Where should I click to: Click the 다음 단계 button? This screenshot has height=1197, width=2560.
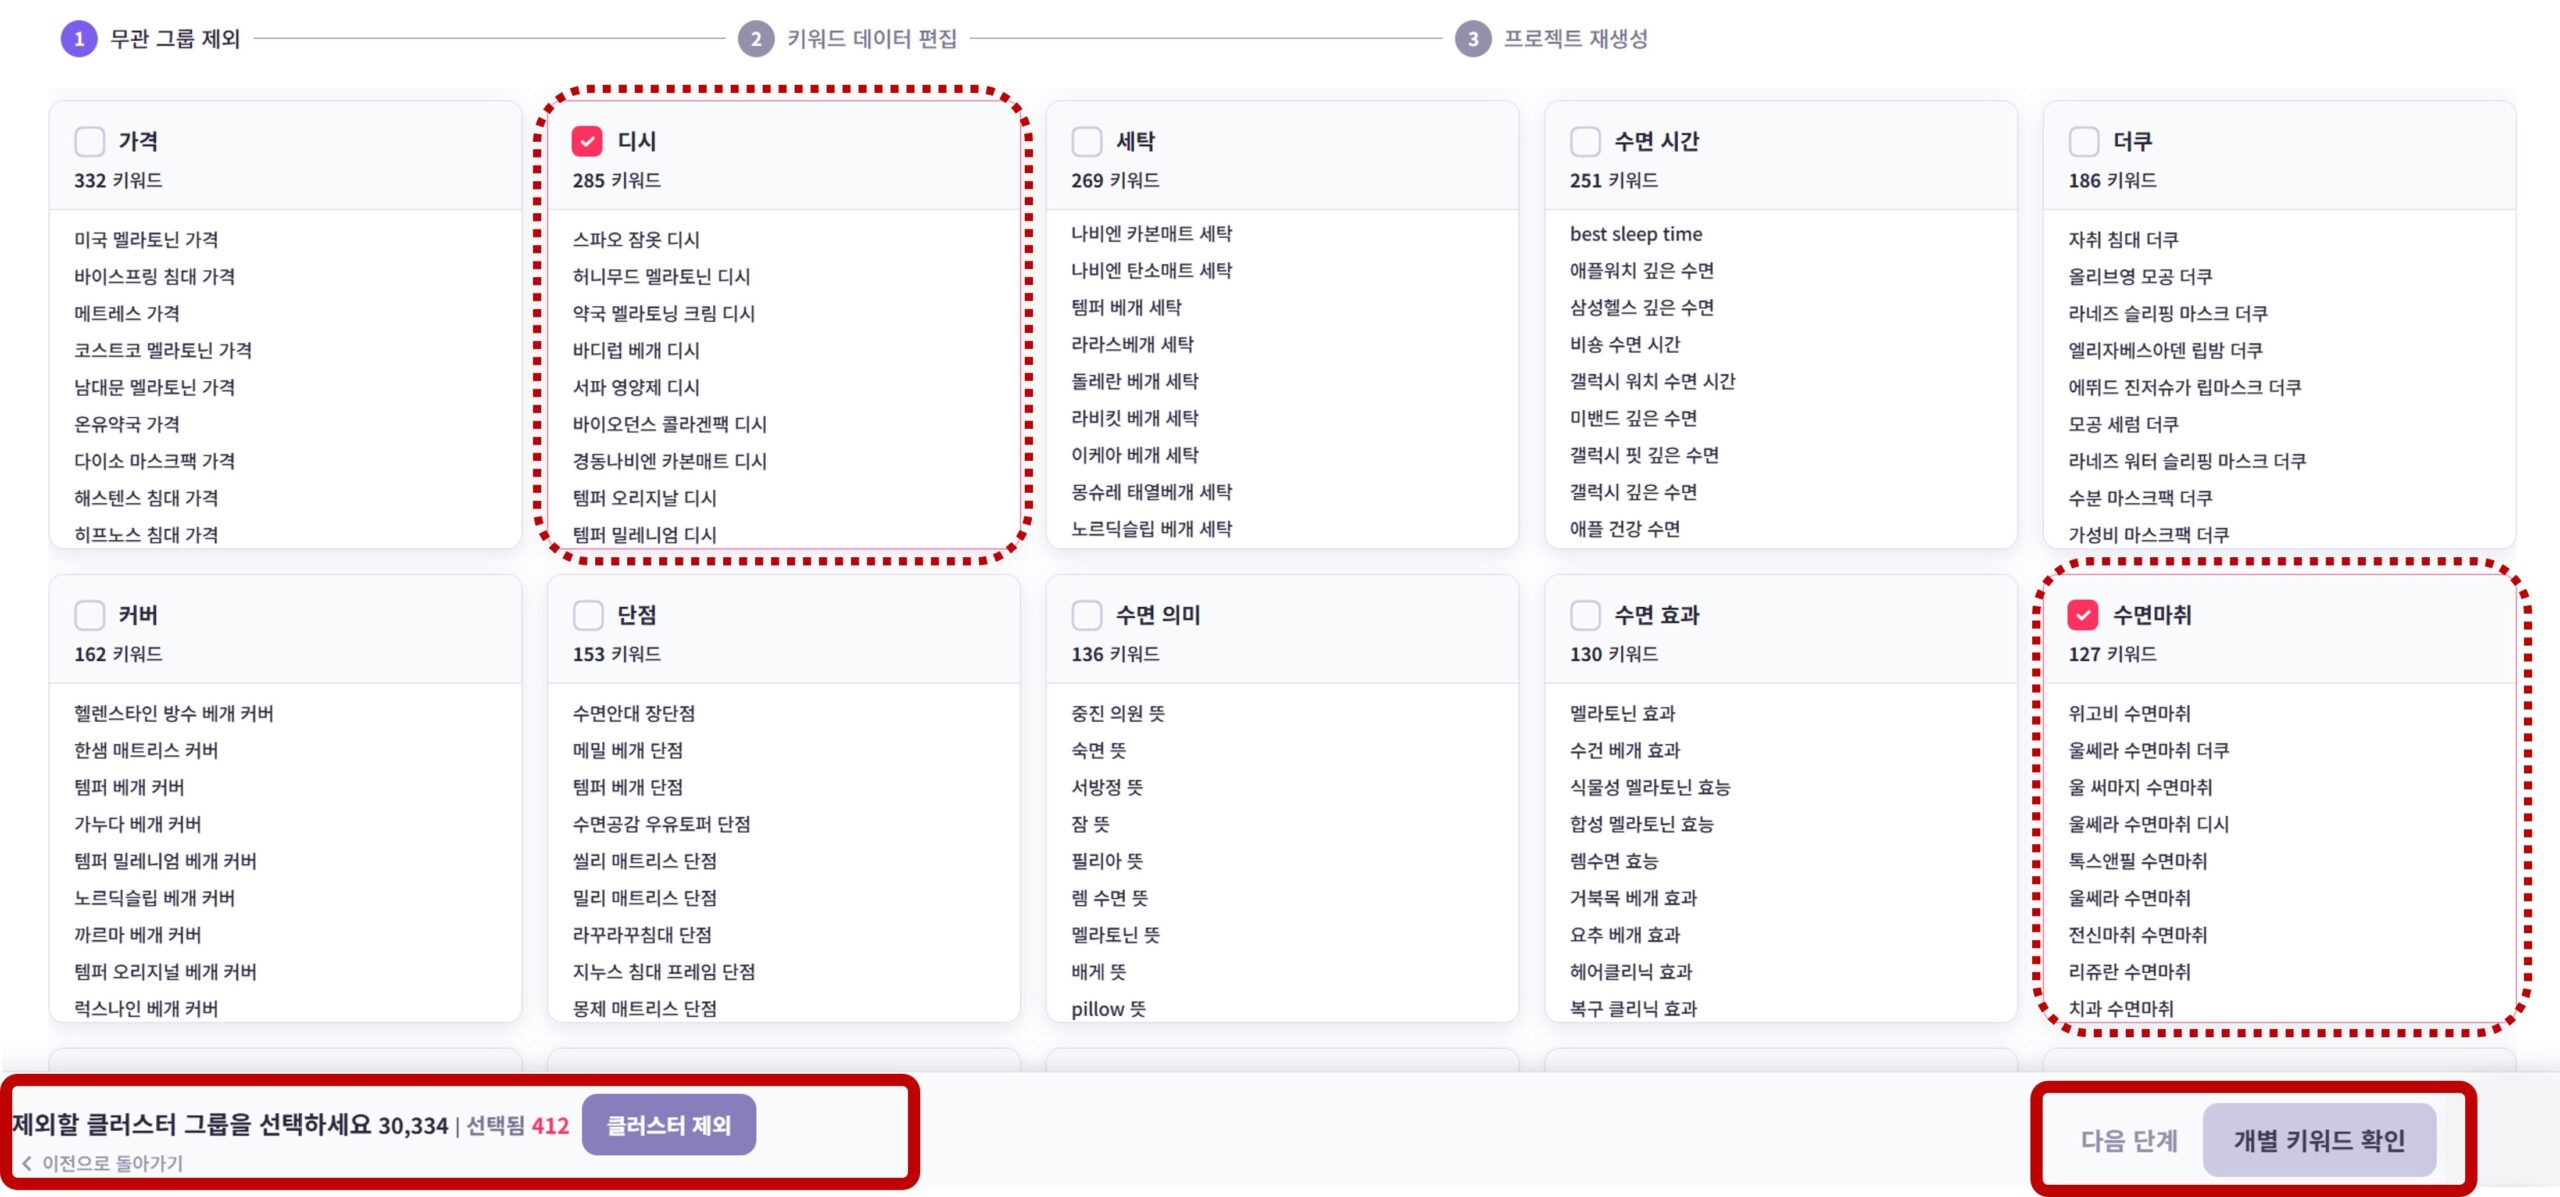[2128, 1140]
